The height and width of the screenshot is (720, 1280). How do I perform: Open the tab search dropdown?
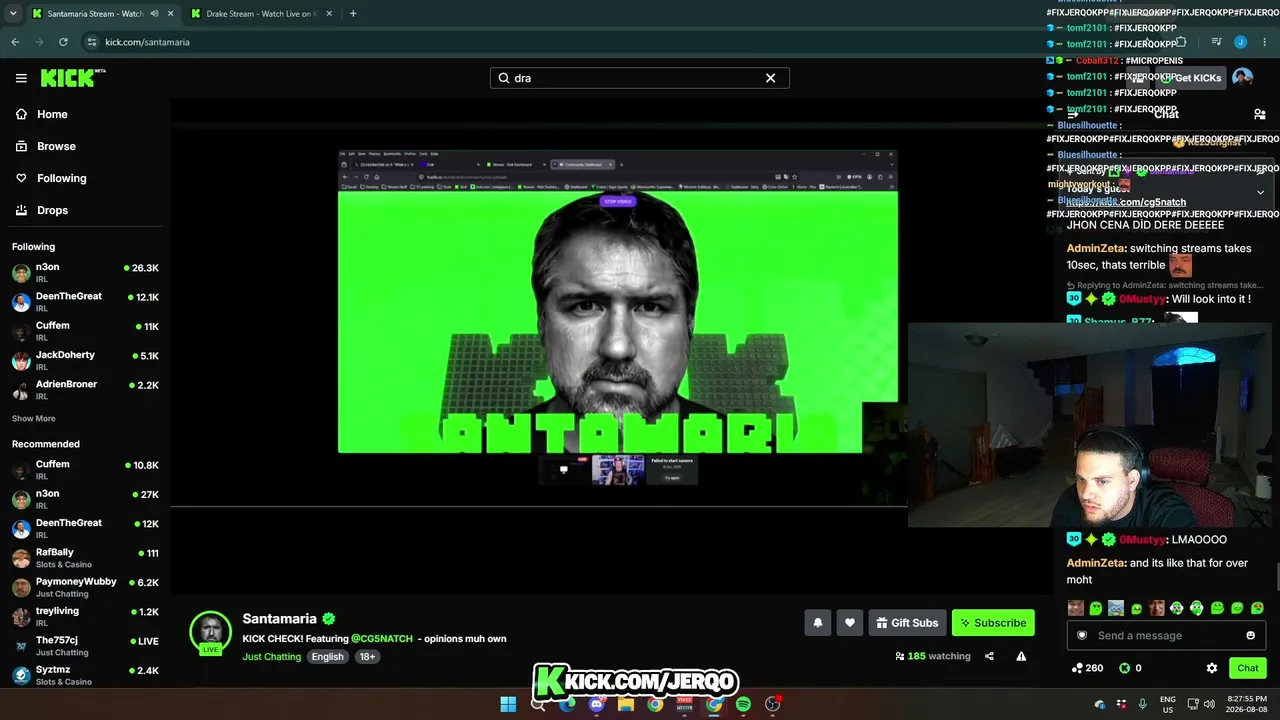click(x=13, y=14)
